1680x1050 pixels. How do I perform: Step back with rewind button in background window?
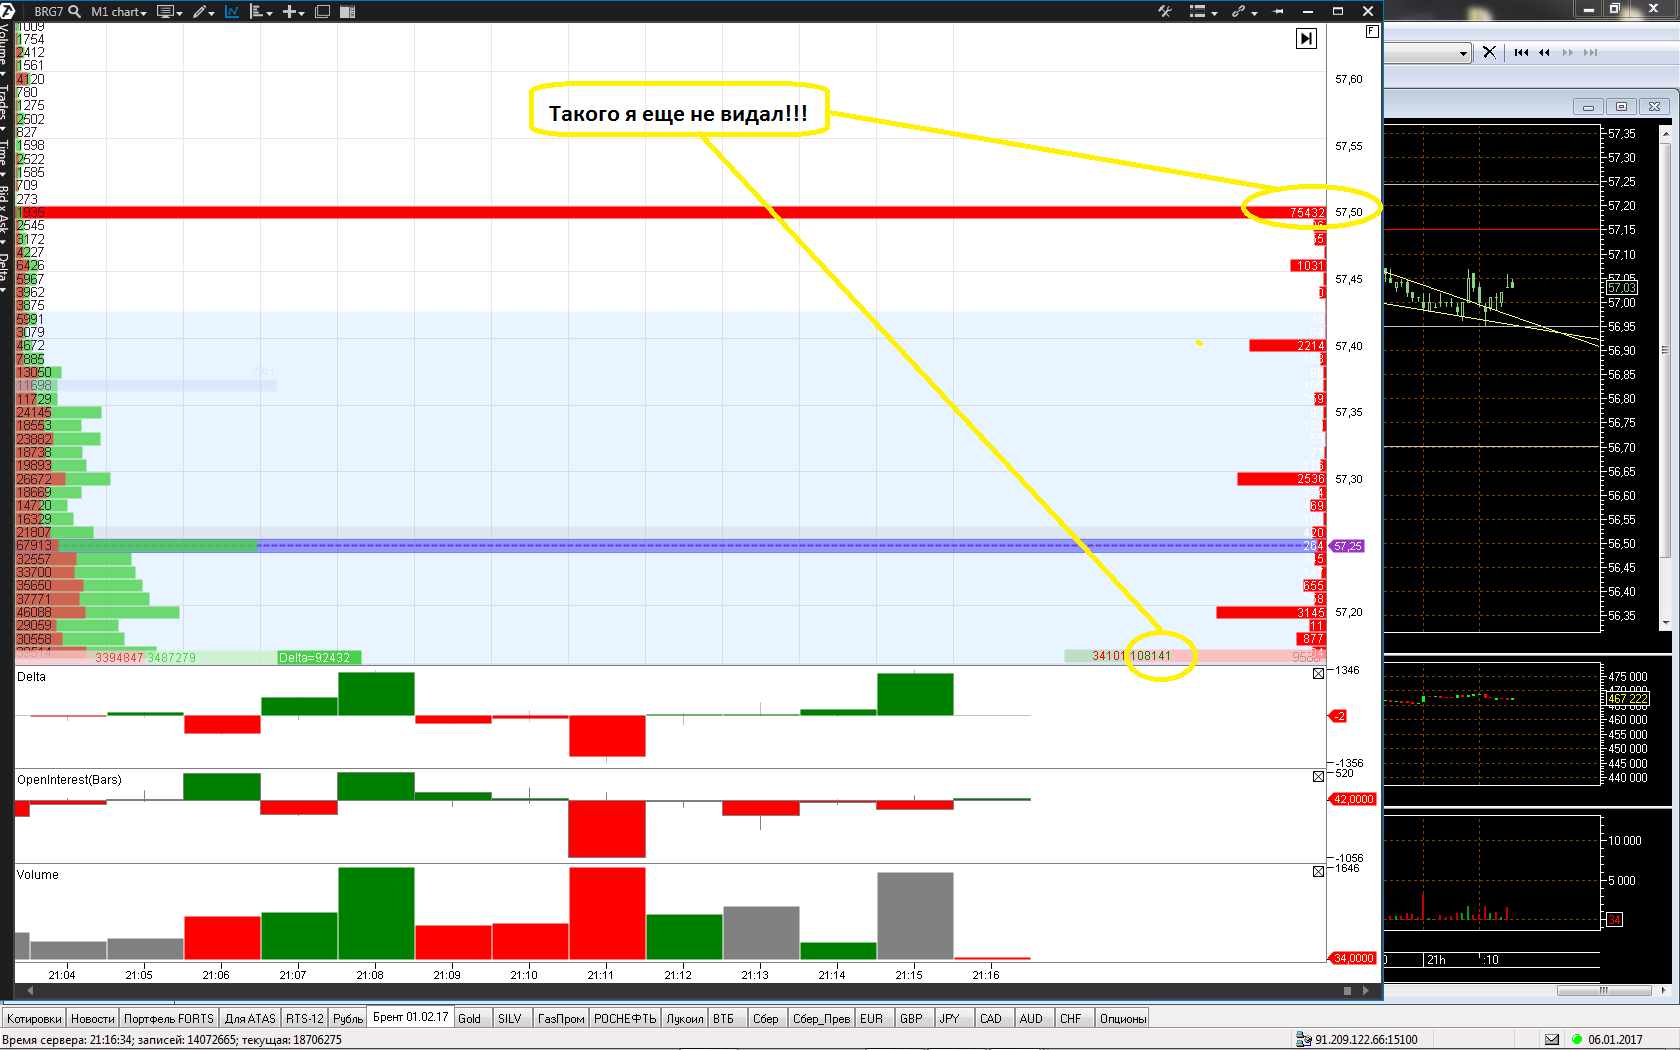[x=1544, y=52]
